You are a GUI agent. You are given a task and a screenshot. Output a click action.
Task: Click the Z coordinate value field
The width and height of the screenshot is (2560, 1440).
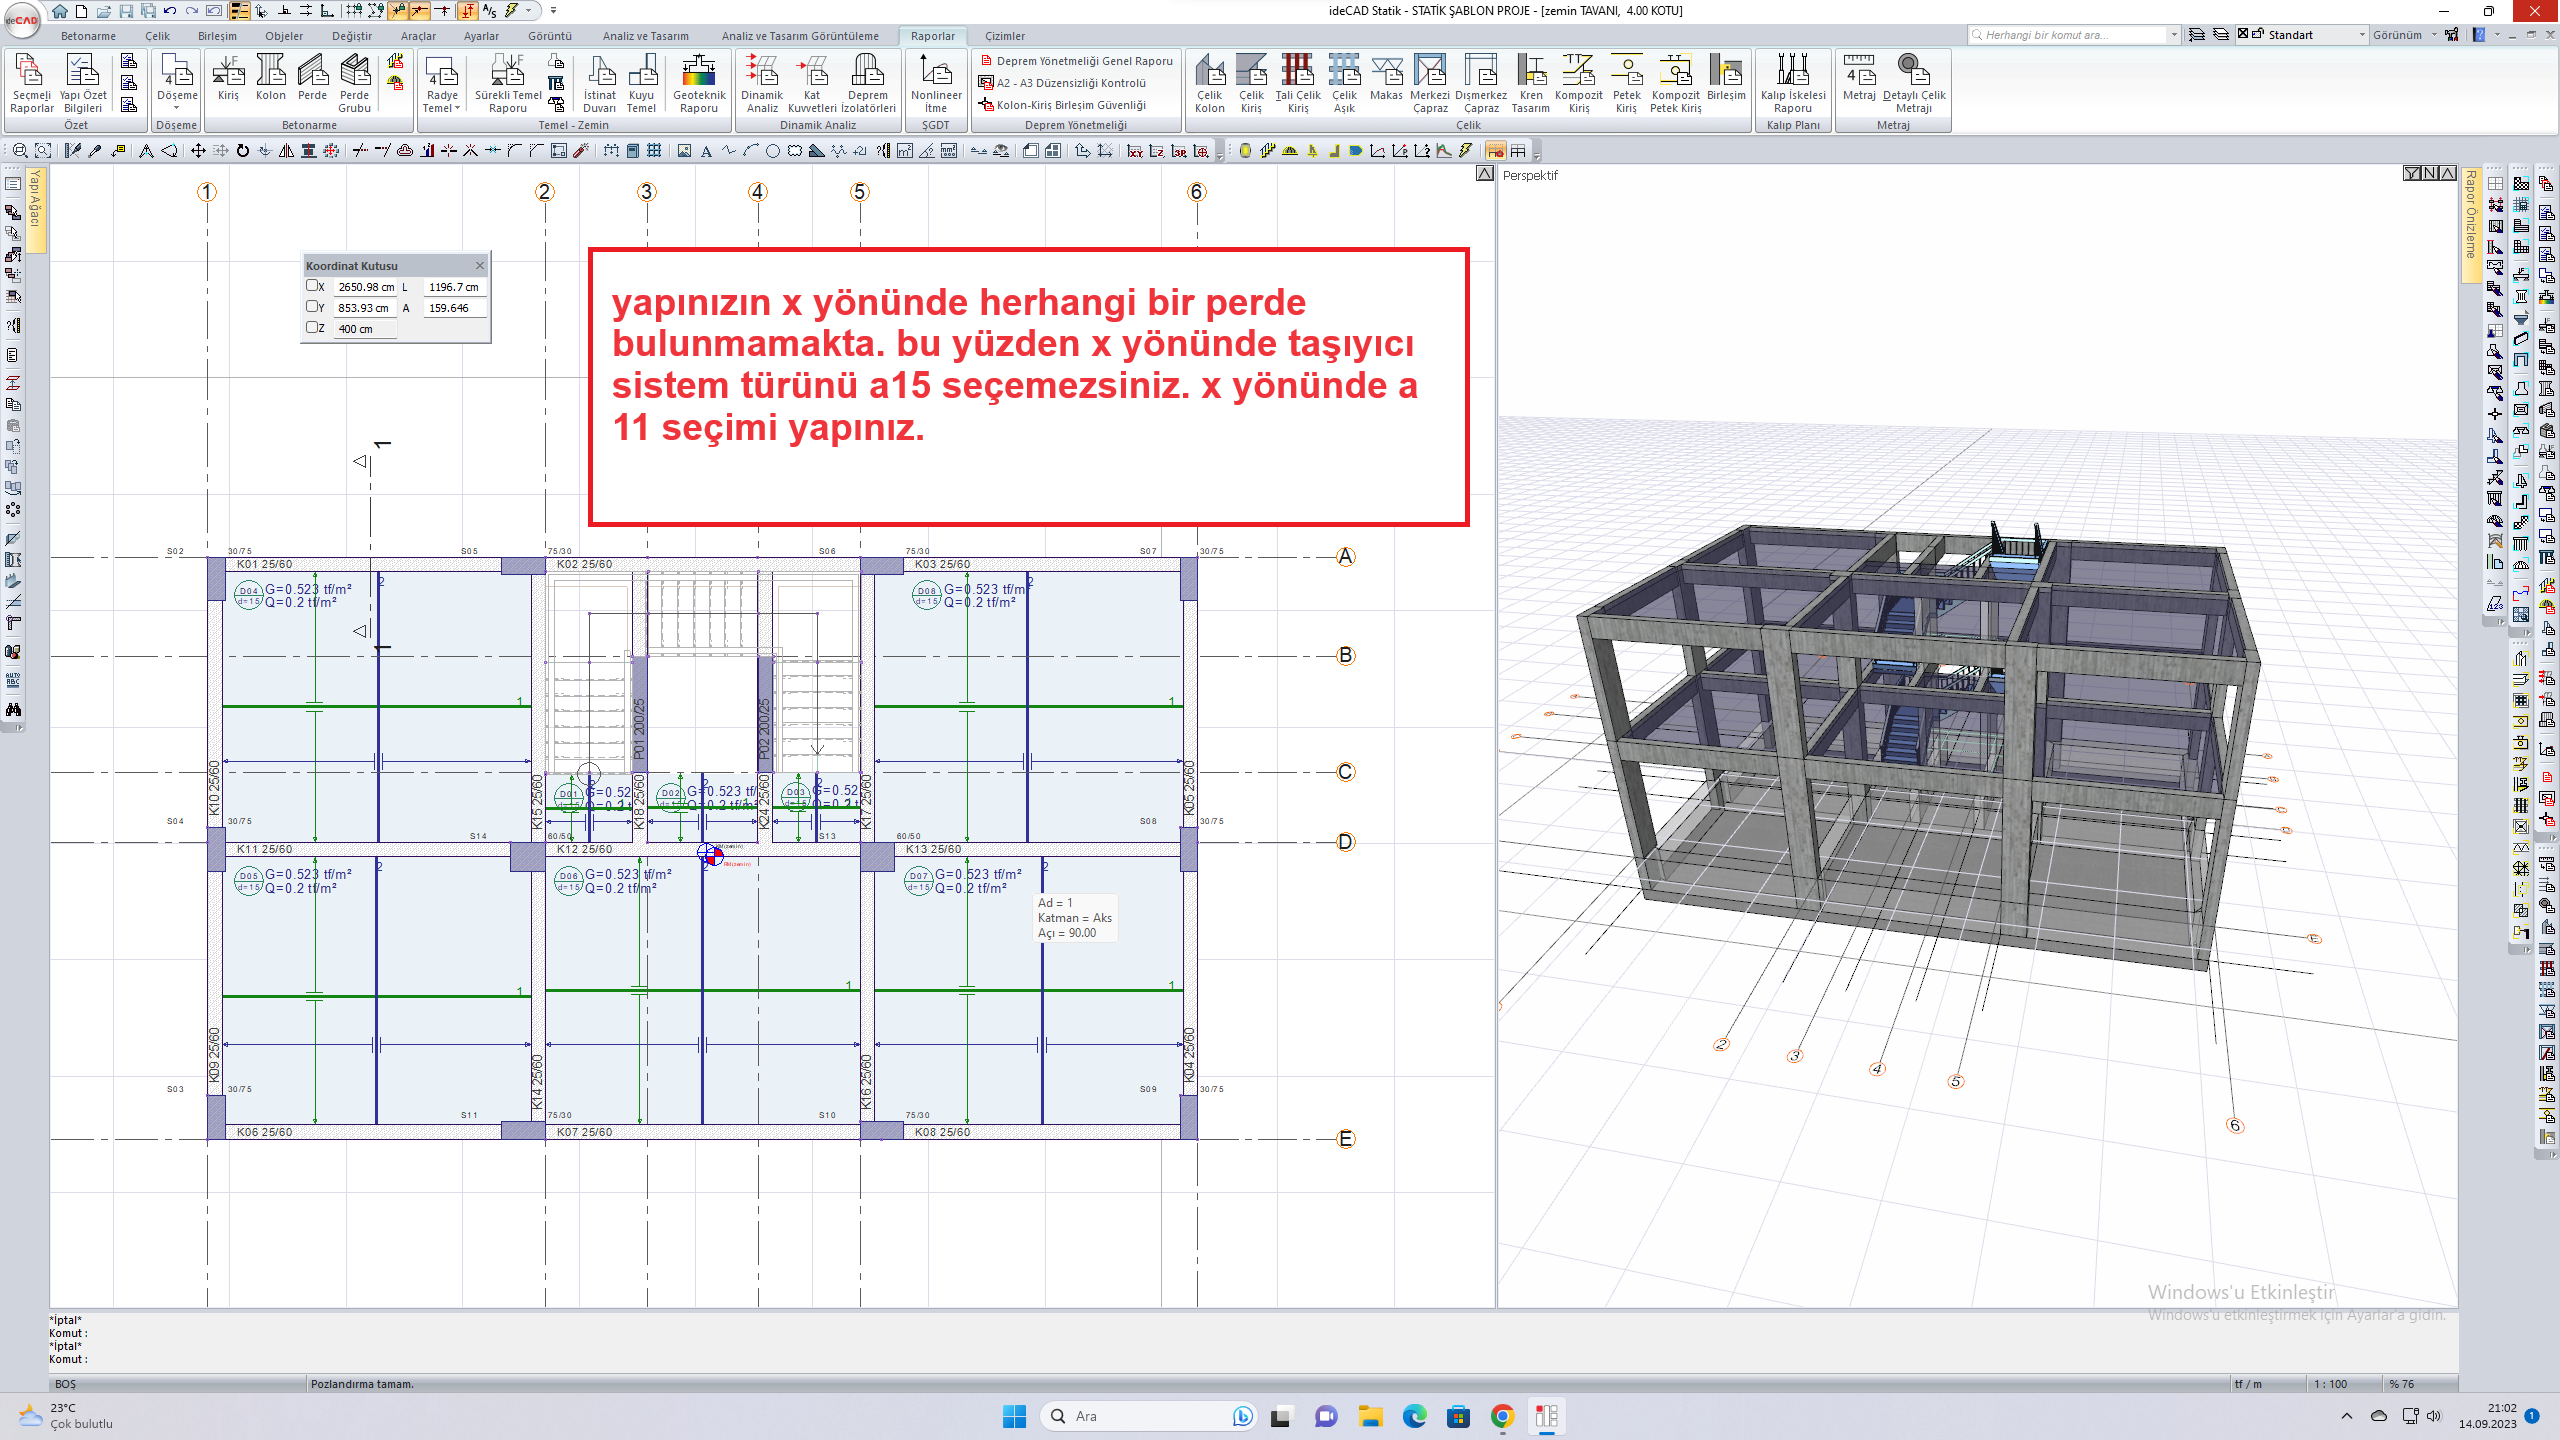click(365, 329)
